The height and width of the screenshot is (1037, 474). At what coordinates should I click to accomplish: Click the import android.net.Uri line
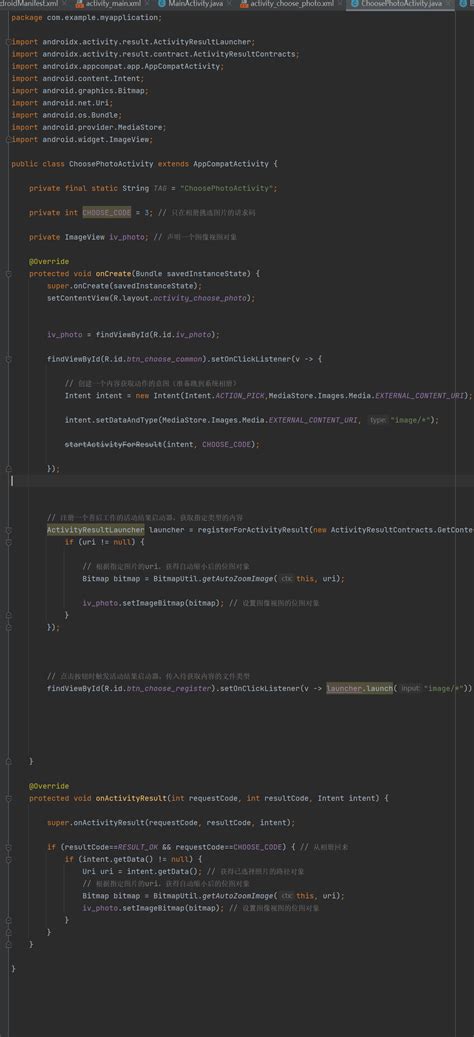click(x=62, y=103)
